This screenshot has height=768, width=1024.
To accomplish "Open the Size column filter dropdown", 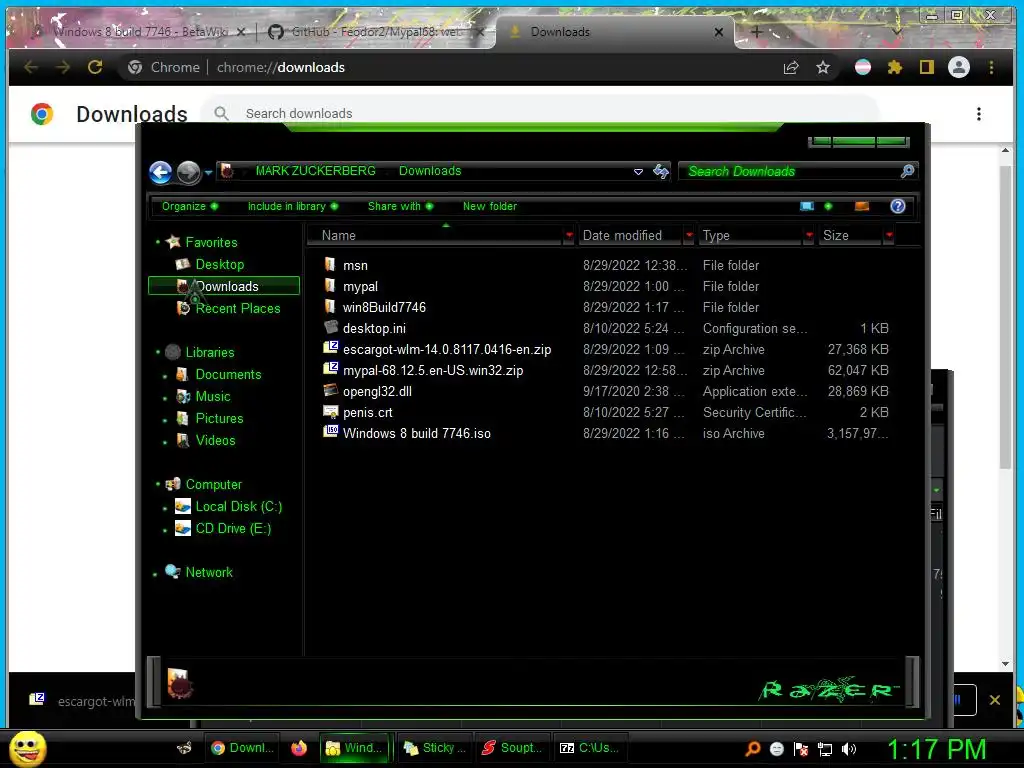I will [x=889, y=235].
